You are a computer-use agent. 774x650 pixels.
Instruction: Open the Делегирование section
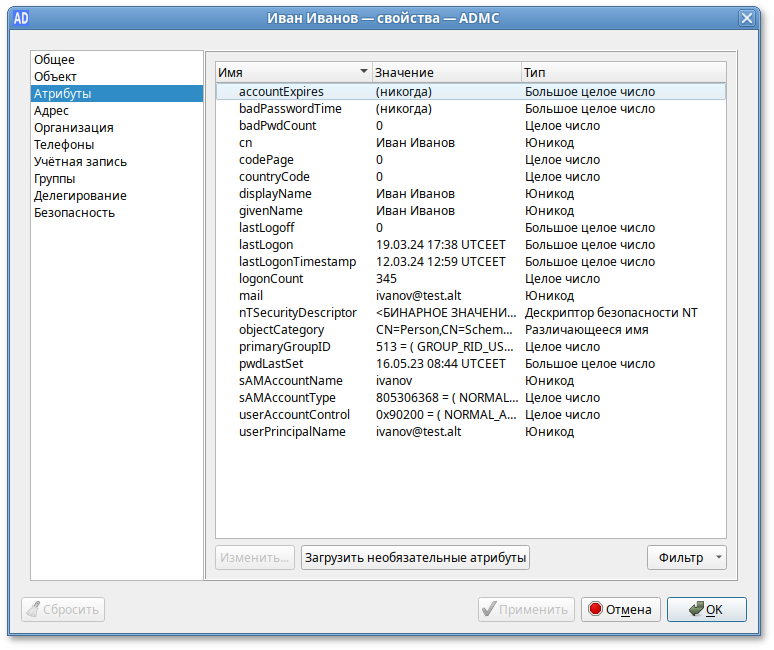pos(80,196)
